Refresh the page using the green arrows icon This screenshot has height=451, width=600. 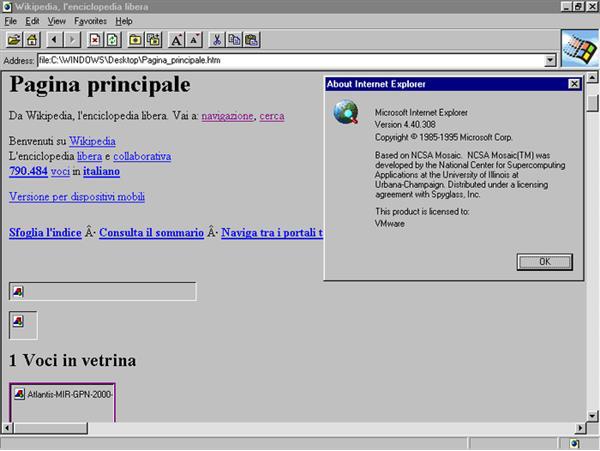pyautogui.click(x=112, y=40)
